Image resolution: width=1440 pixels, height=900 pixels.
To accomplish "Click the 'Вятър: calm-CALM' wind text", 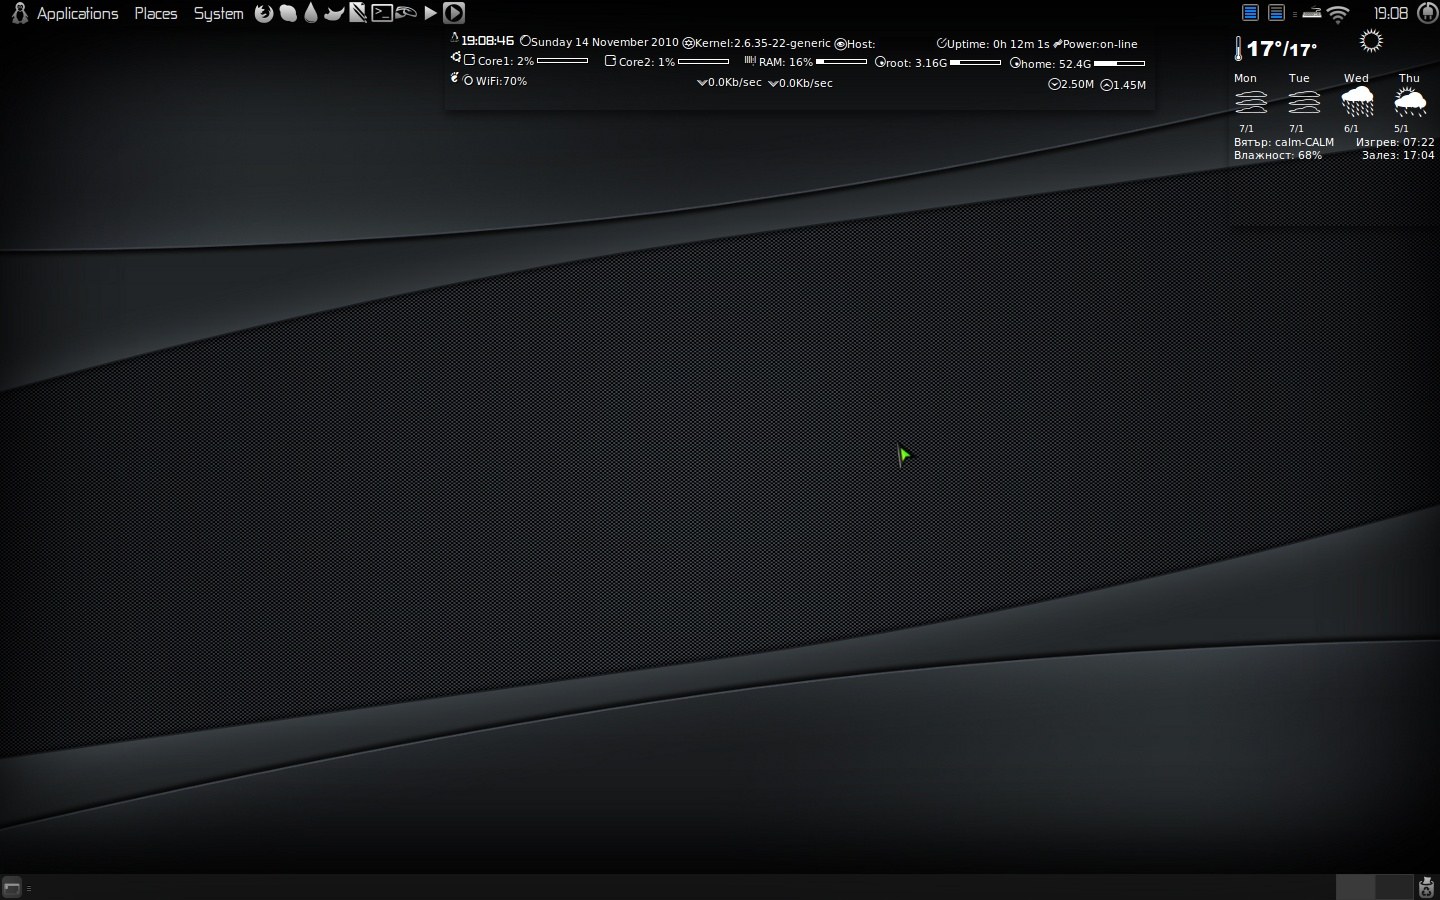I will [1284, 142].
